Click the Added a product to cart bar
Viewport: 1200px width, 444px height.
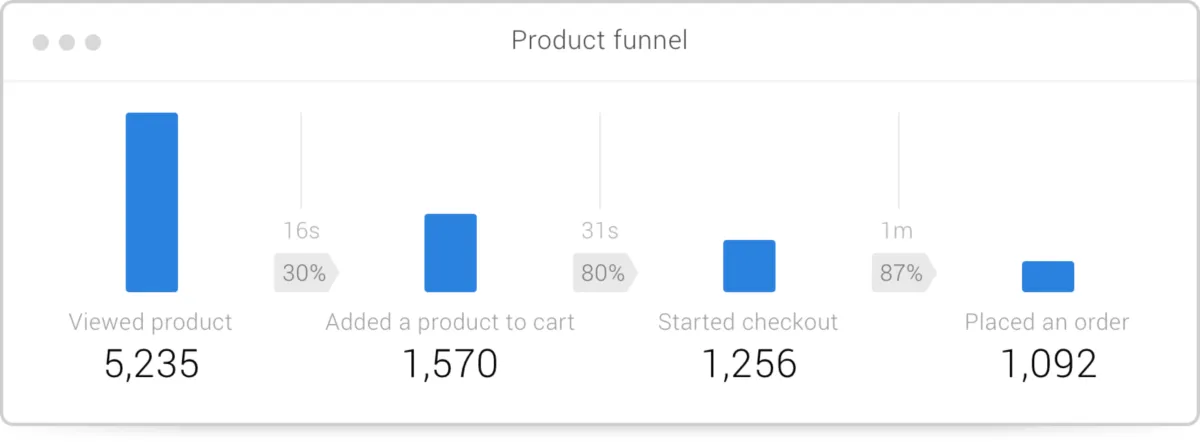[x=450, y=253]
